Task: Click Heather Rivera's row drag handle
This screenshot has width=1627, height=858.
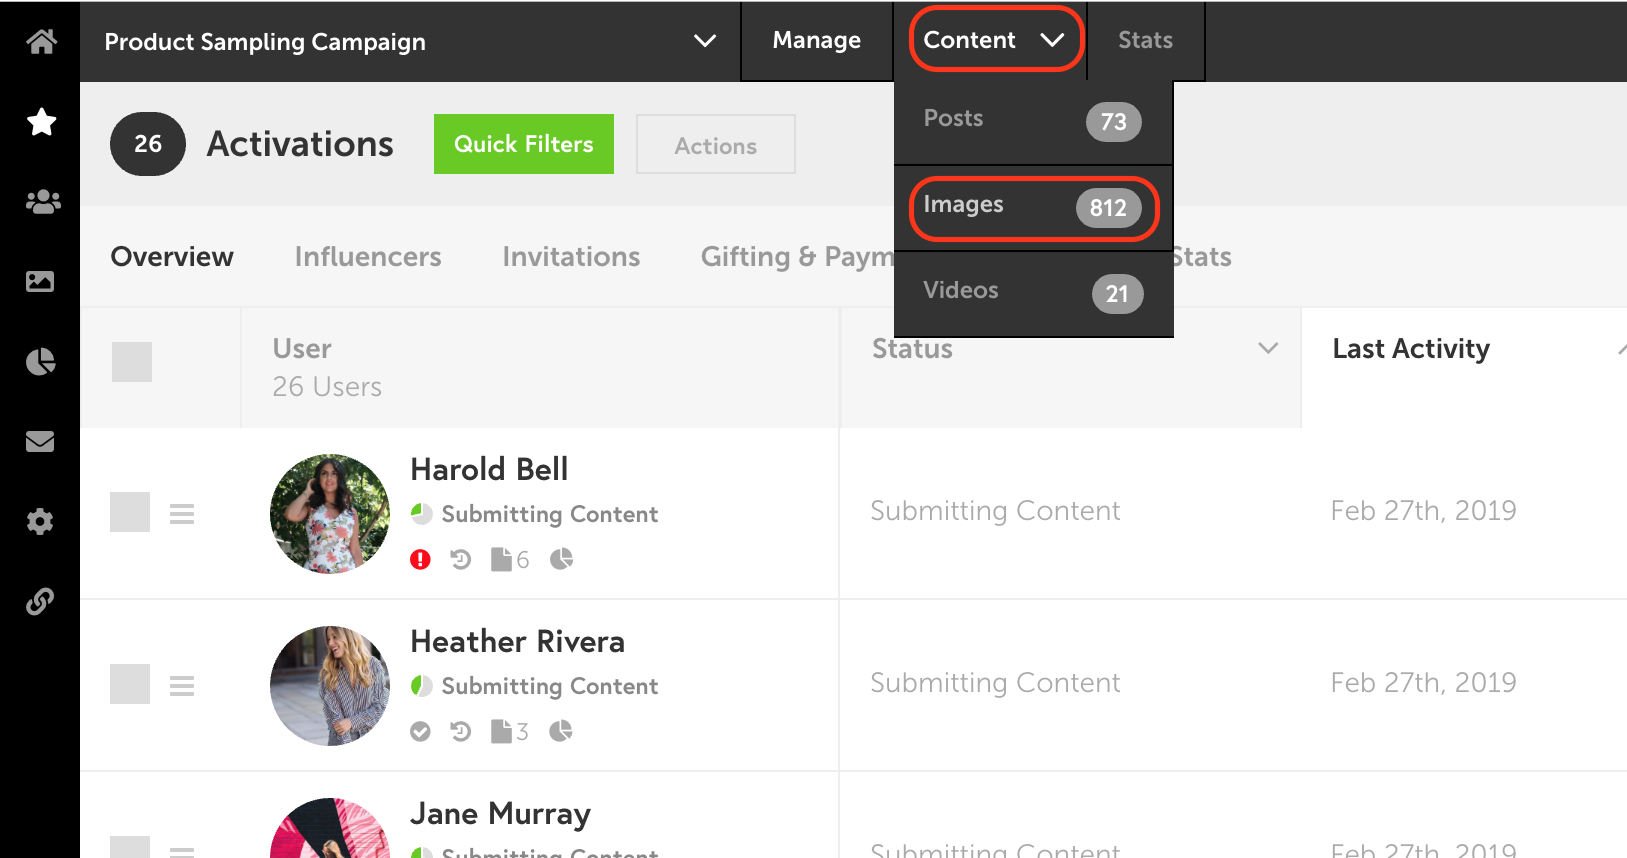Action: pyautogui.click(x=182, y=686)
